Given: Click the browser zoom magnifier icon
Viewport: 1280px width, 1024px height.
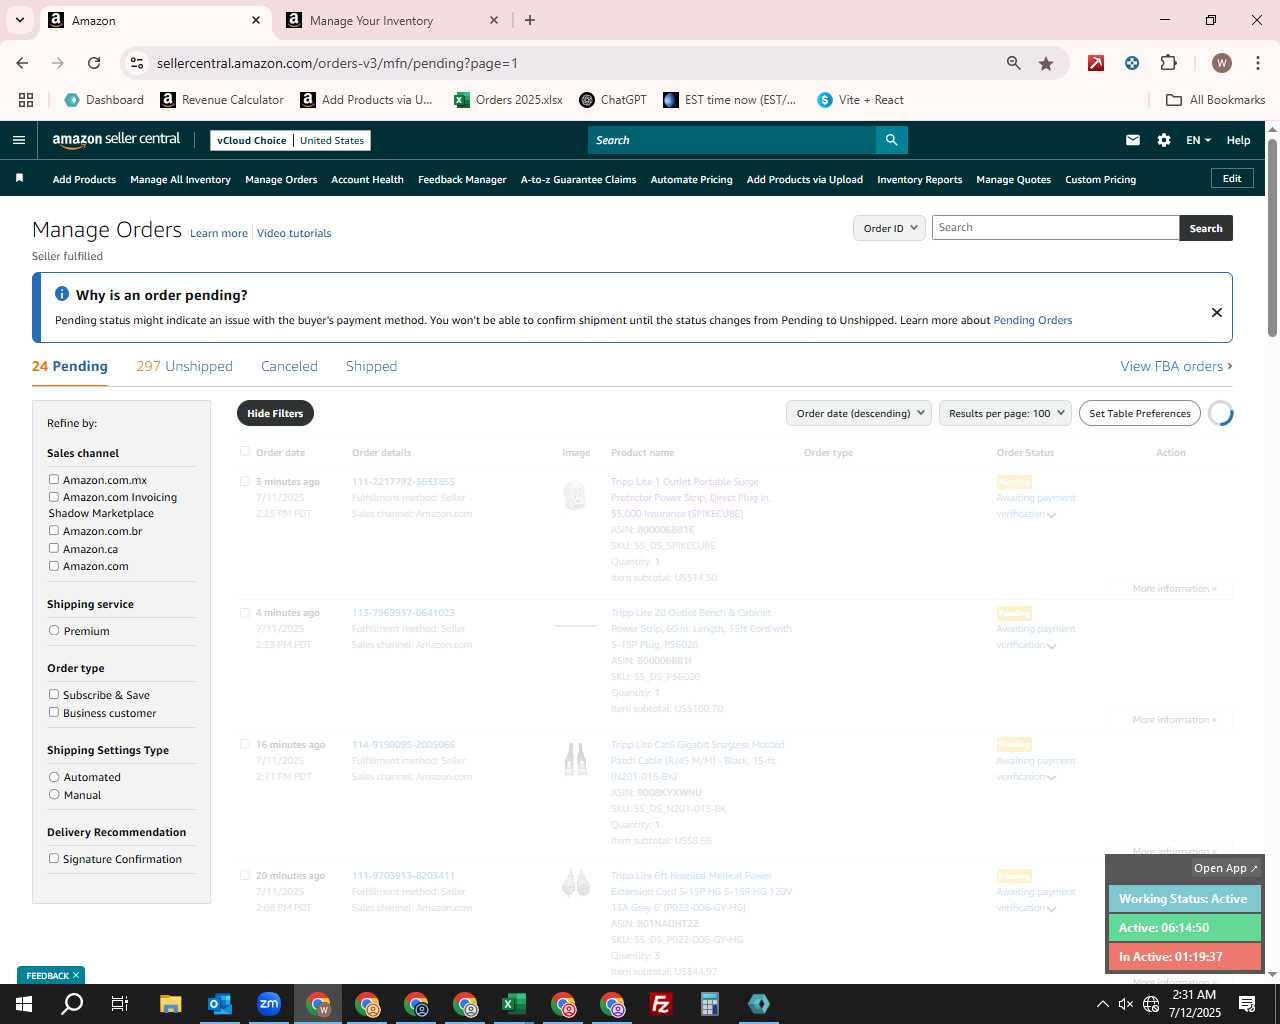Looking at the screenshot, I should [x=1014, y=63].
